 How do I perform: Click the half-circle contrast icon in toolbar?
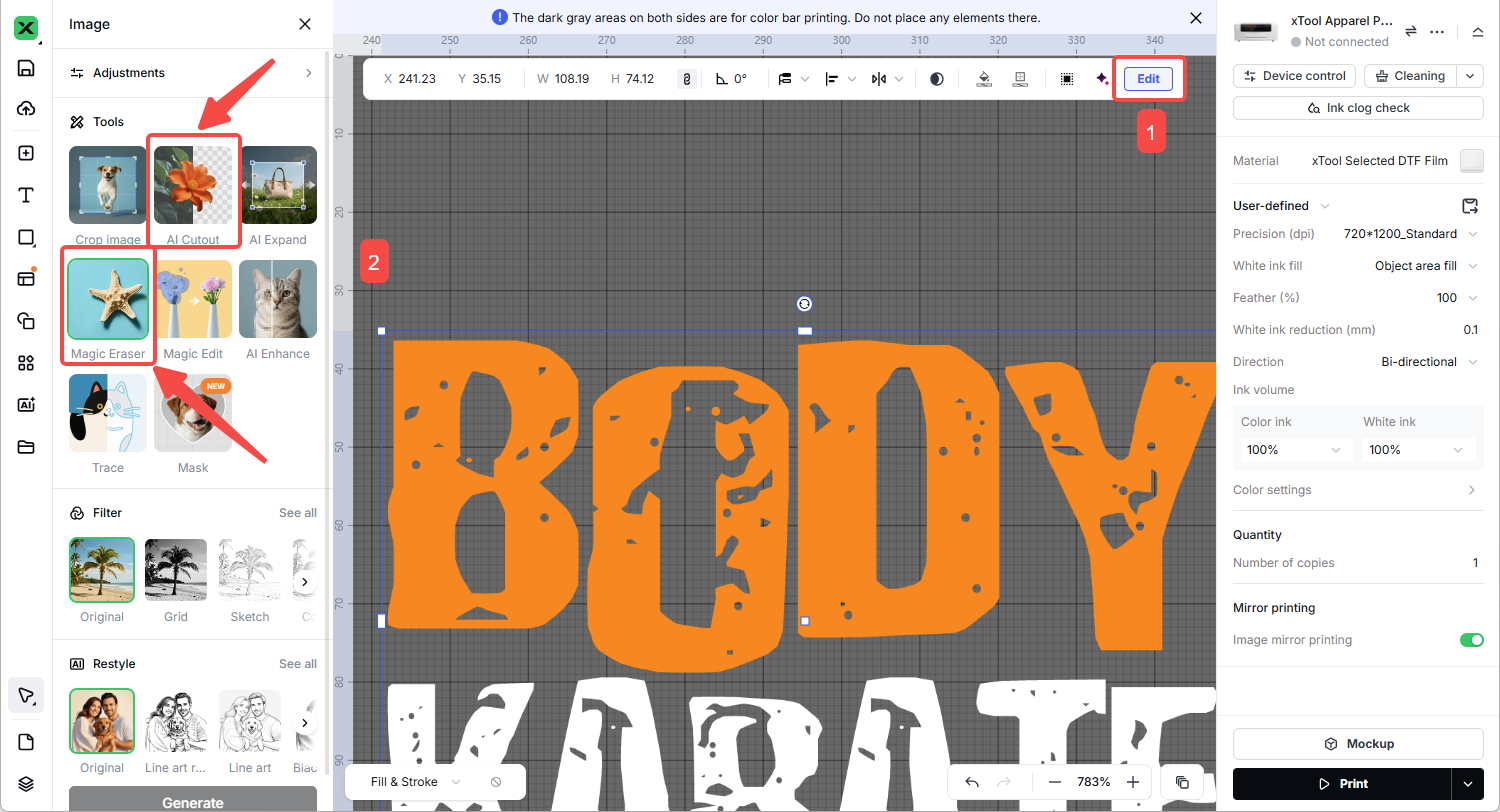point(937,79)
